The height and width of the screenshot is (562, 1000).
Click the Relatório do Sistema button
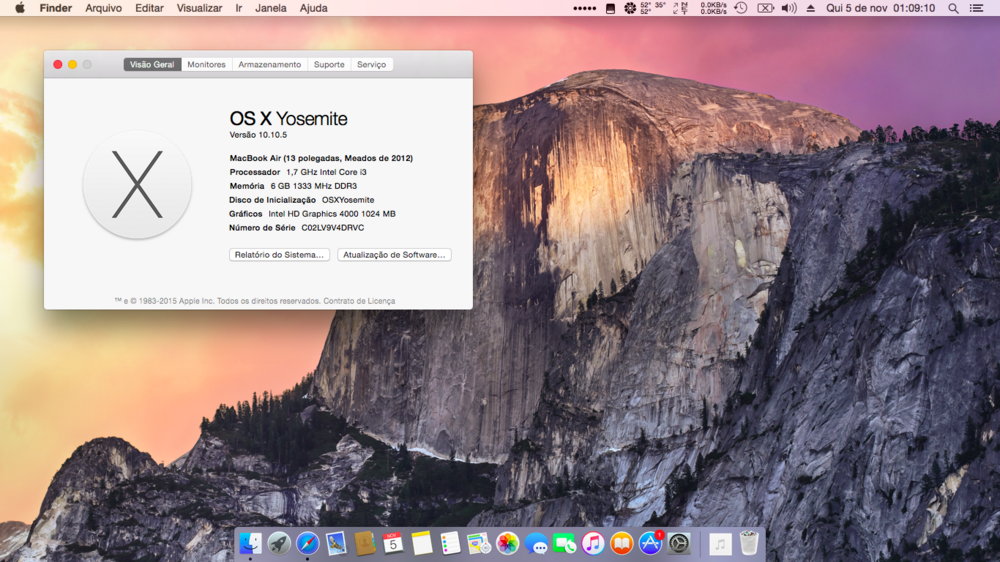[x=279, y=255]
